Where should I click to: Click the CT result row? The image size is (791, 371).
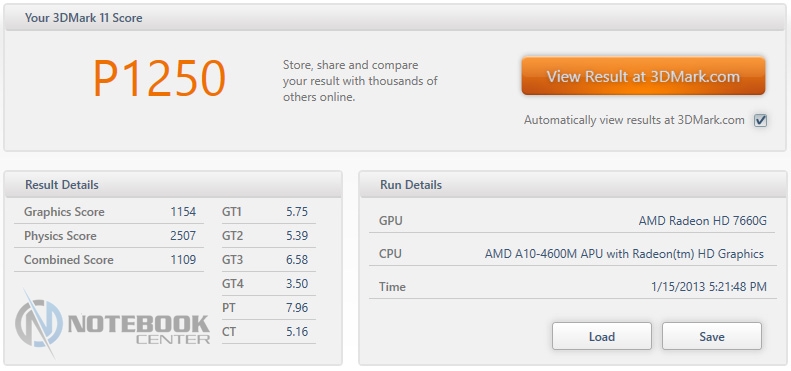coord(268,332)
